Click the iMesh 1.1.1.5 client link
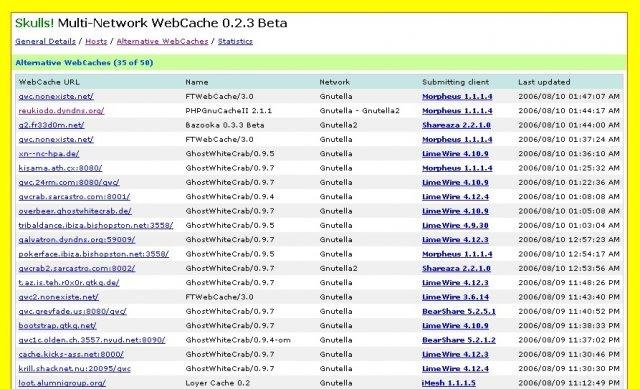Viewport: 640px width, 389px height. 449,383
